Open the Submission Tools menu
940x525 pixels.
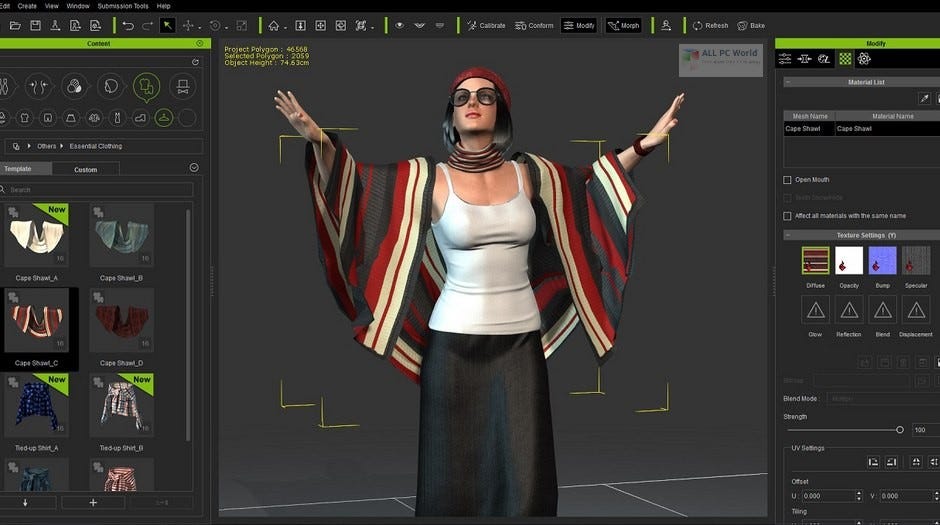123,6
